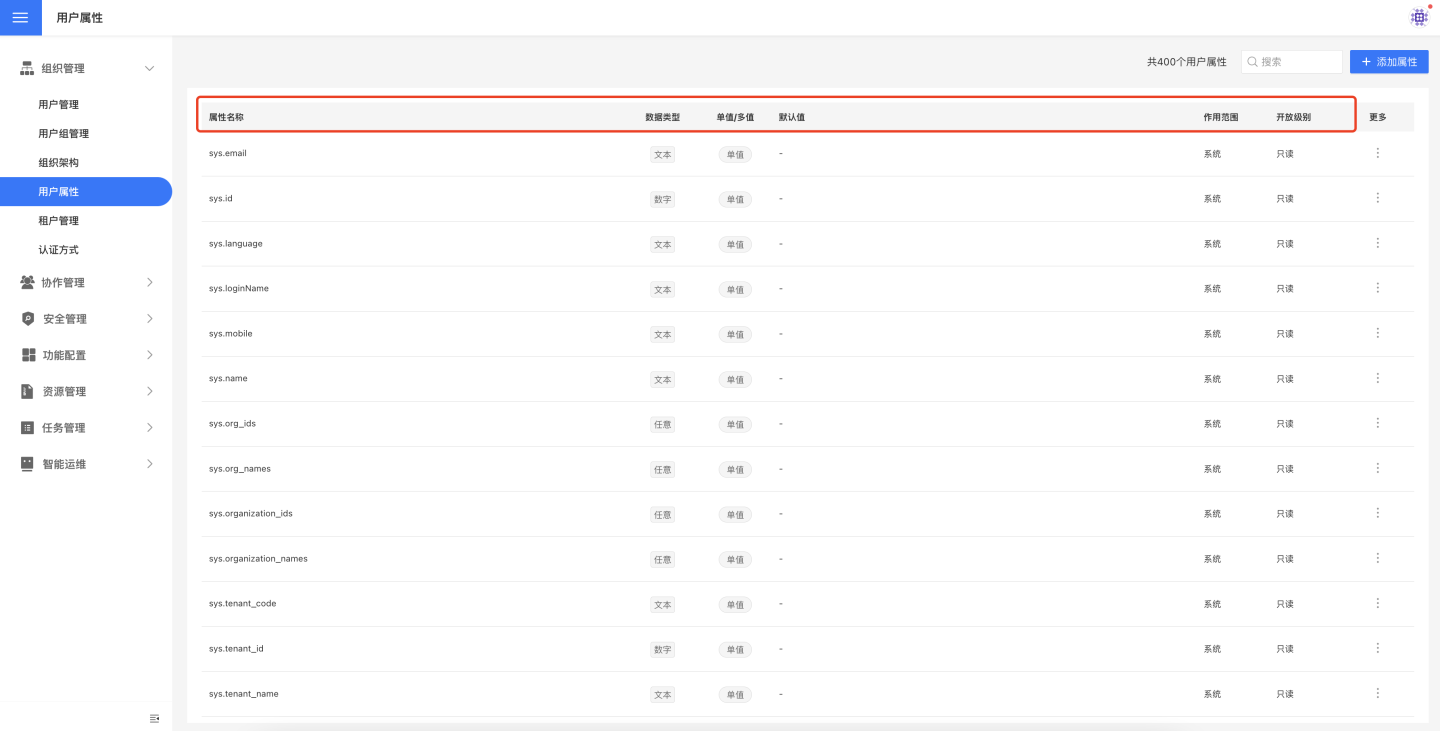This screenshot has height=731, width=1440.
Task: Open the user avatar icon at top right
Action: pos(1418,17)
